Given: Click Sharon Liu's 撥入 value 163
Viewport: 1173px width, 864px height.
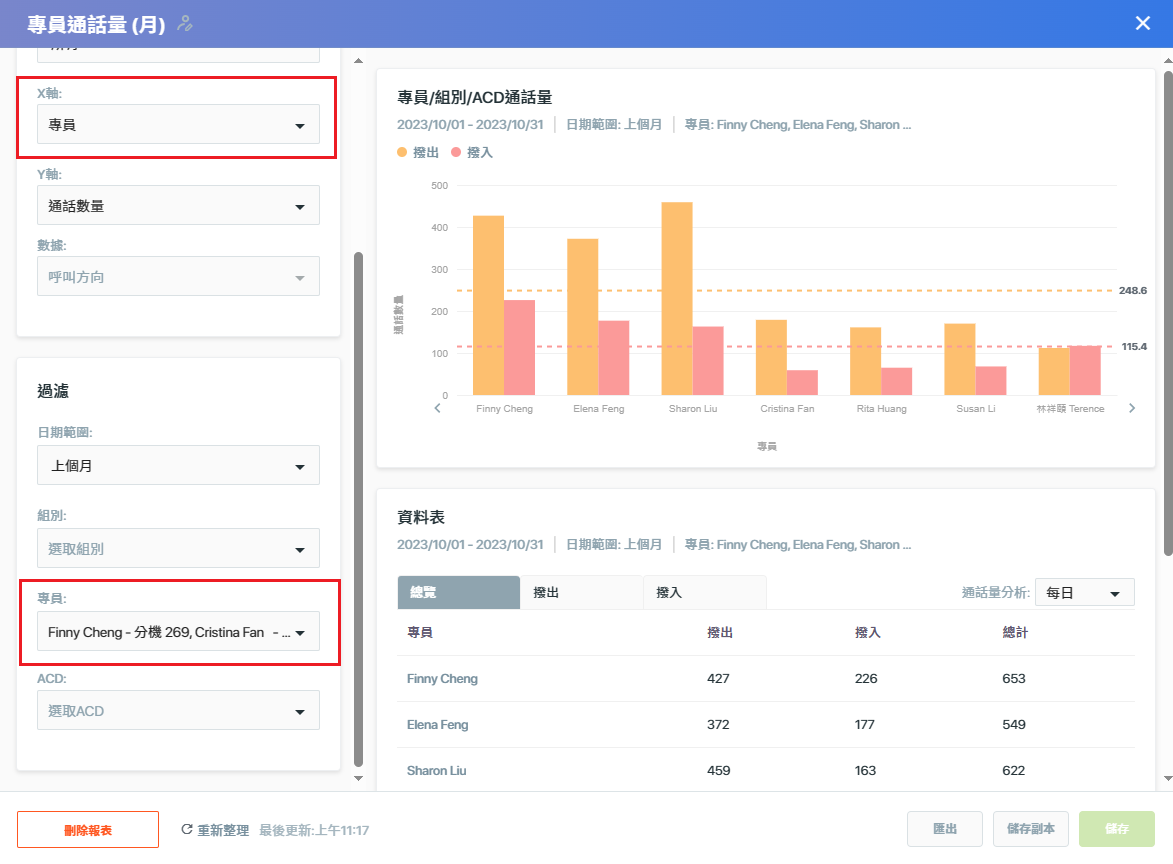Looking at the screenshot, I should click(866, 770).
